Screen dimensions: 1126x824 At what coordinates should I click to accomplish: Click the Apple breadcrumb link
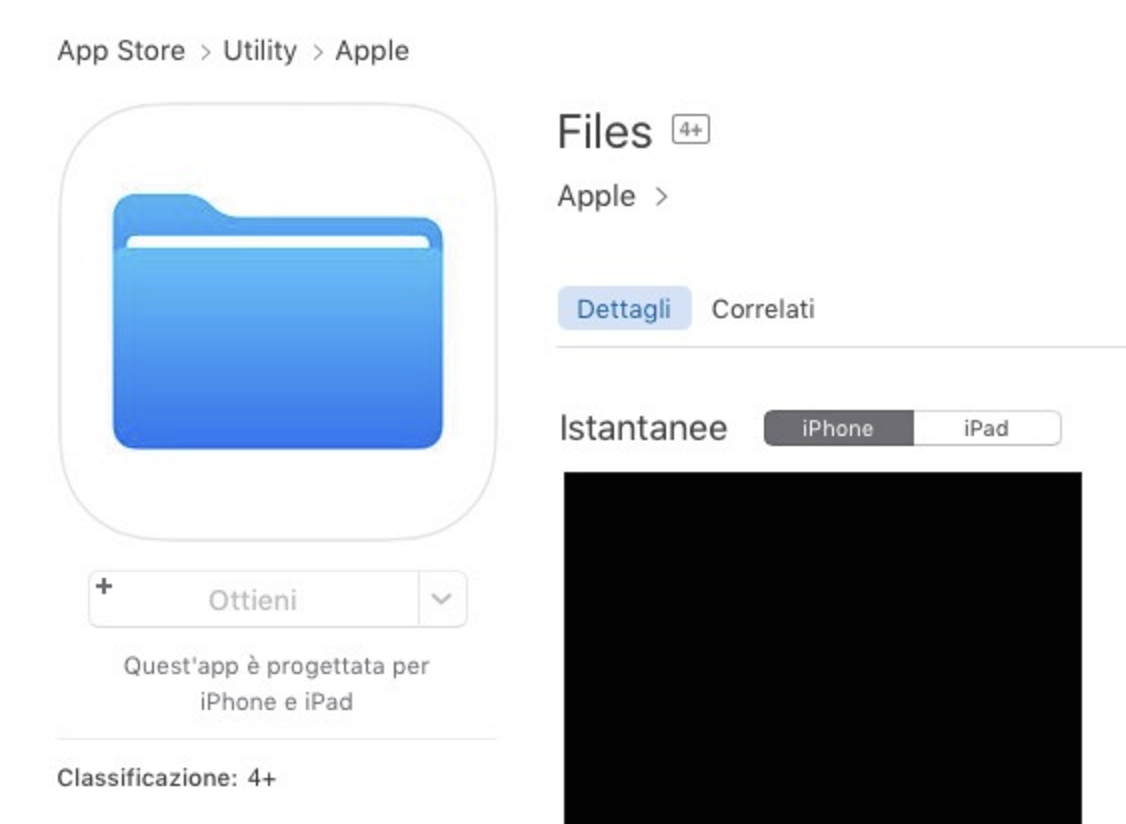[x=372, y=51]
